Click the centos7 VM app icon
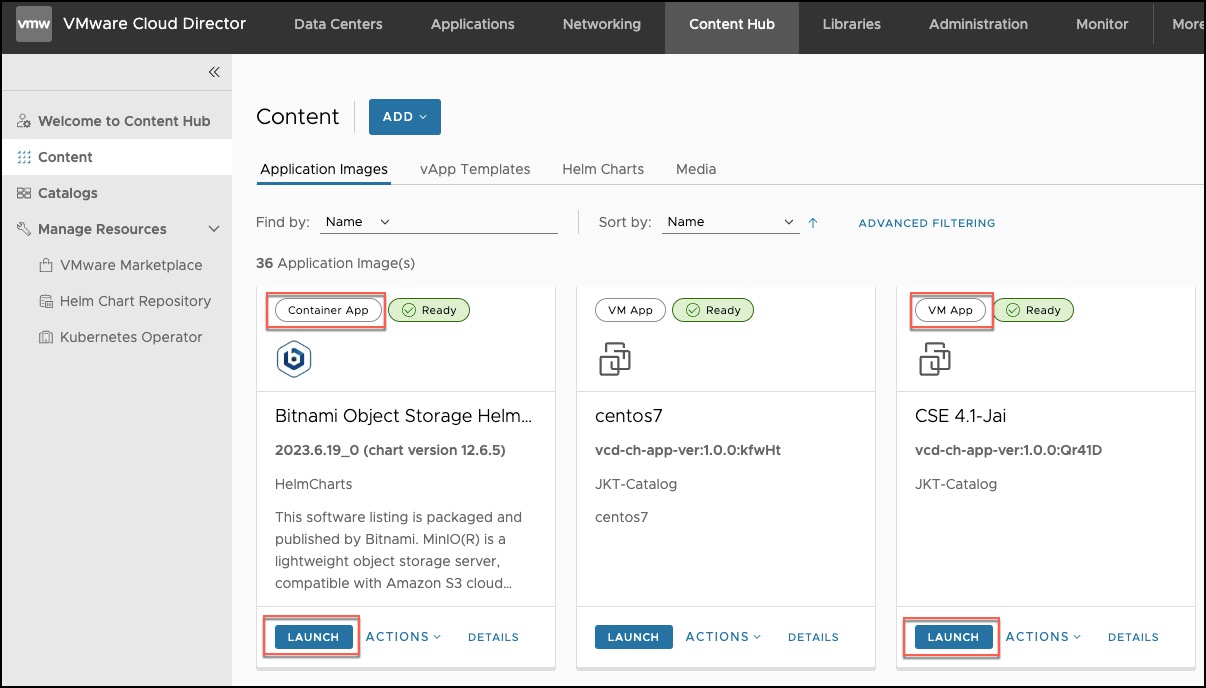Viewport: 1206px width, 688px height. (614, 359)
